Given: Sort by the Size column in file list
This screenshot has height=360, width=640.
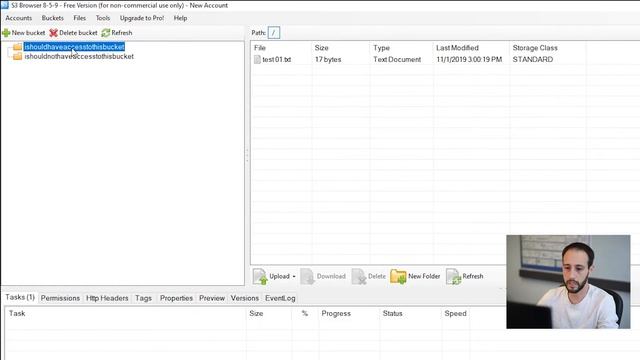Looking at the screenshot, I should [x=322, y=48].
